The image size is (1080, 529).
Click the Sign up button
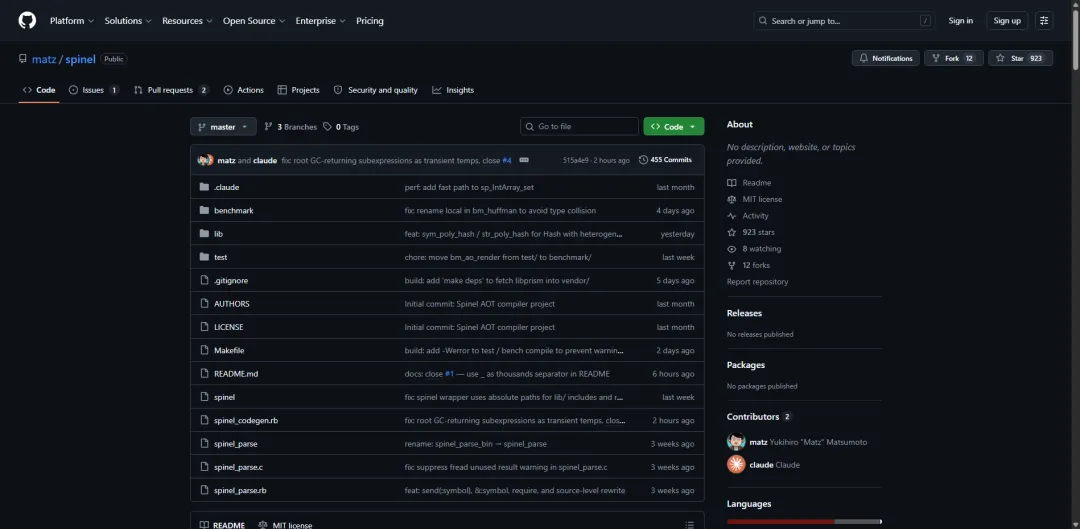coord(1007,21)
